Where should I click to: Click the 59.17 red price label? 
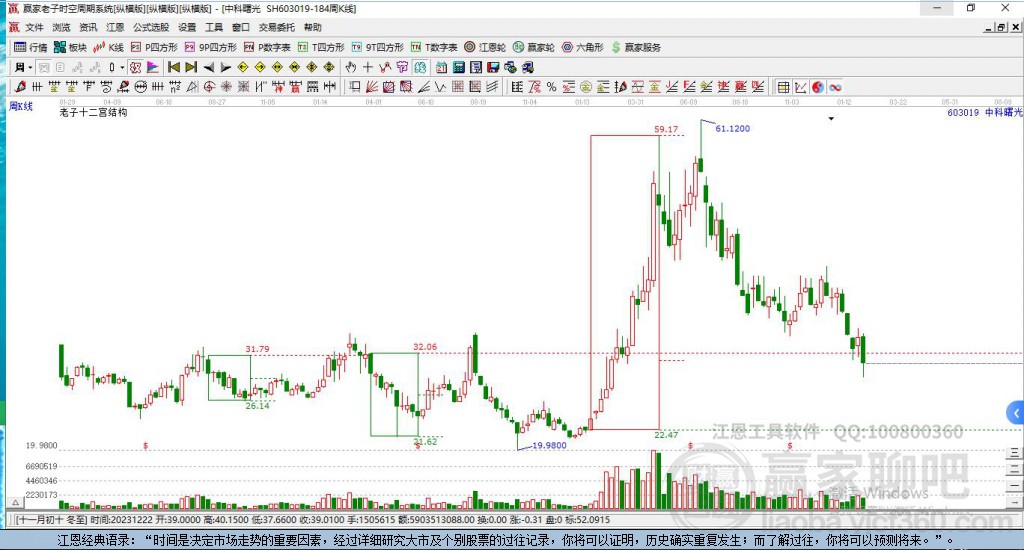666,129
